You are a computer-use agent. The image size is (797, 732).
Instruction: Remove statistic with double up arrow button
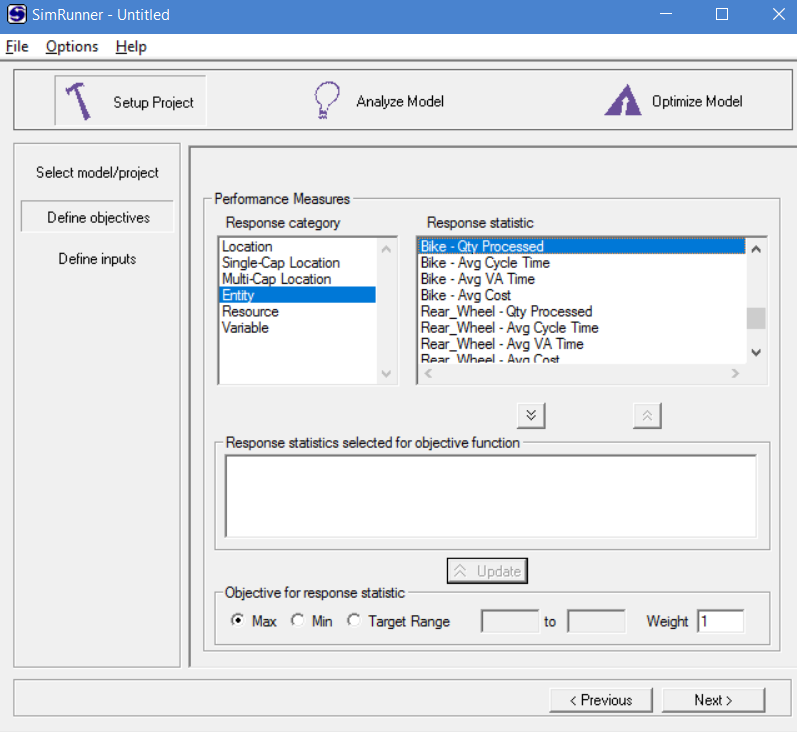pyautogui.click(x=647, y=416)
